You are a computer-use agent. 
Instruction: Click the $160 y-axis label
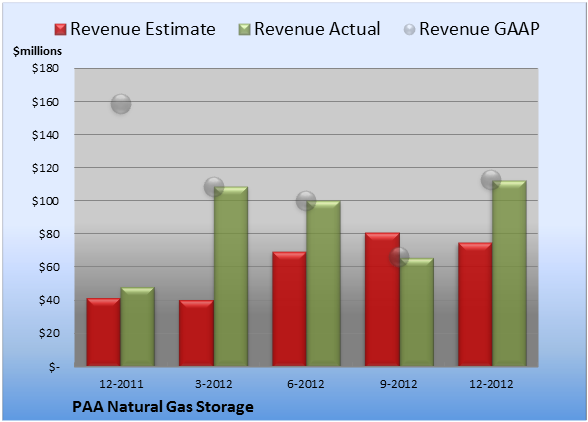click(x=45, y=102)
